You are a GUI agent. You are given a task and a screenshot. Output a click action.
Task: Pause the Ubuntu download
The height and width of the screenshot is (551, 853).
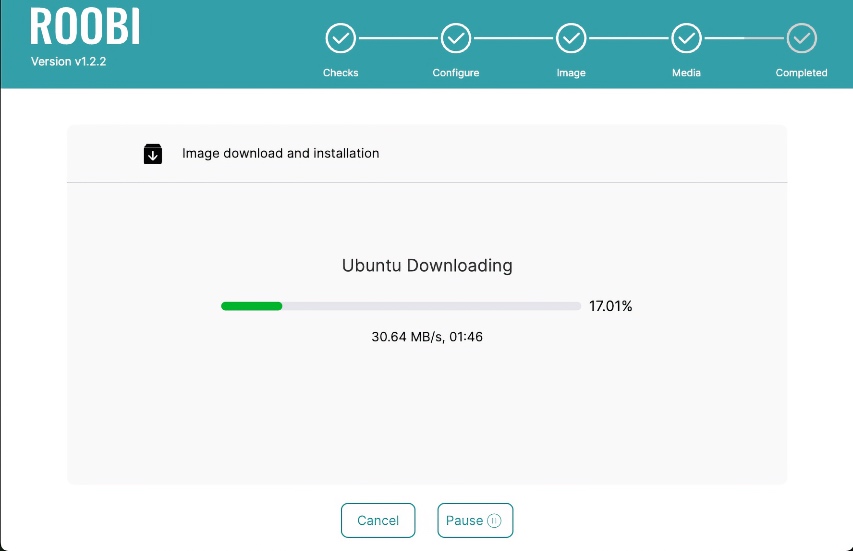click(475, 521)
